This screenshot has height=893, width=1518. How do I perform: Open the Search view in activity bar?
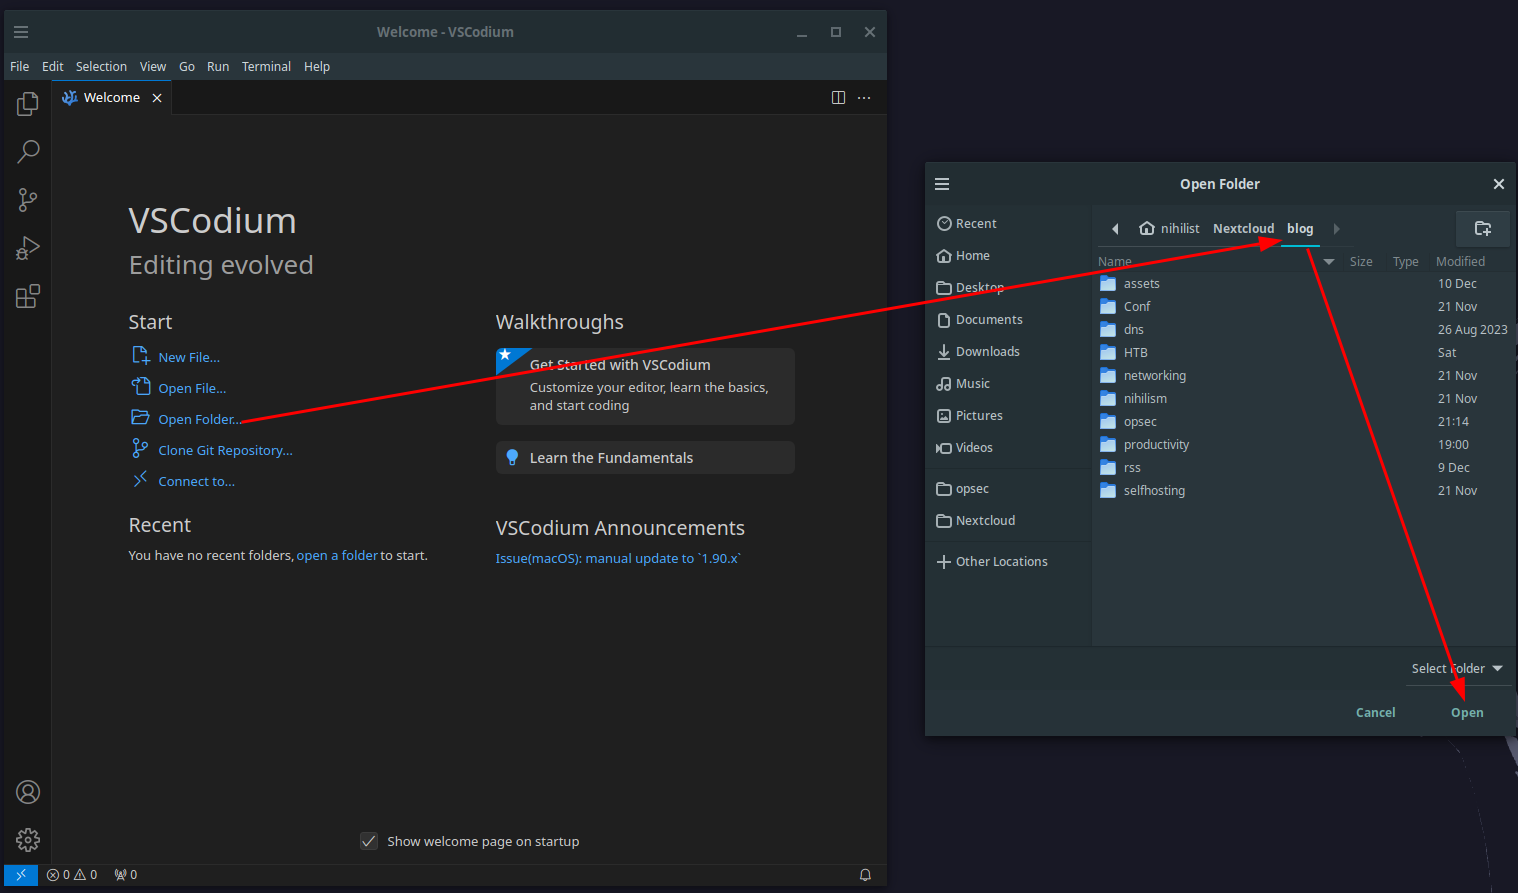[28, 152]
